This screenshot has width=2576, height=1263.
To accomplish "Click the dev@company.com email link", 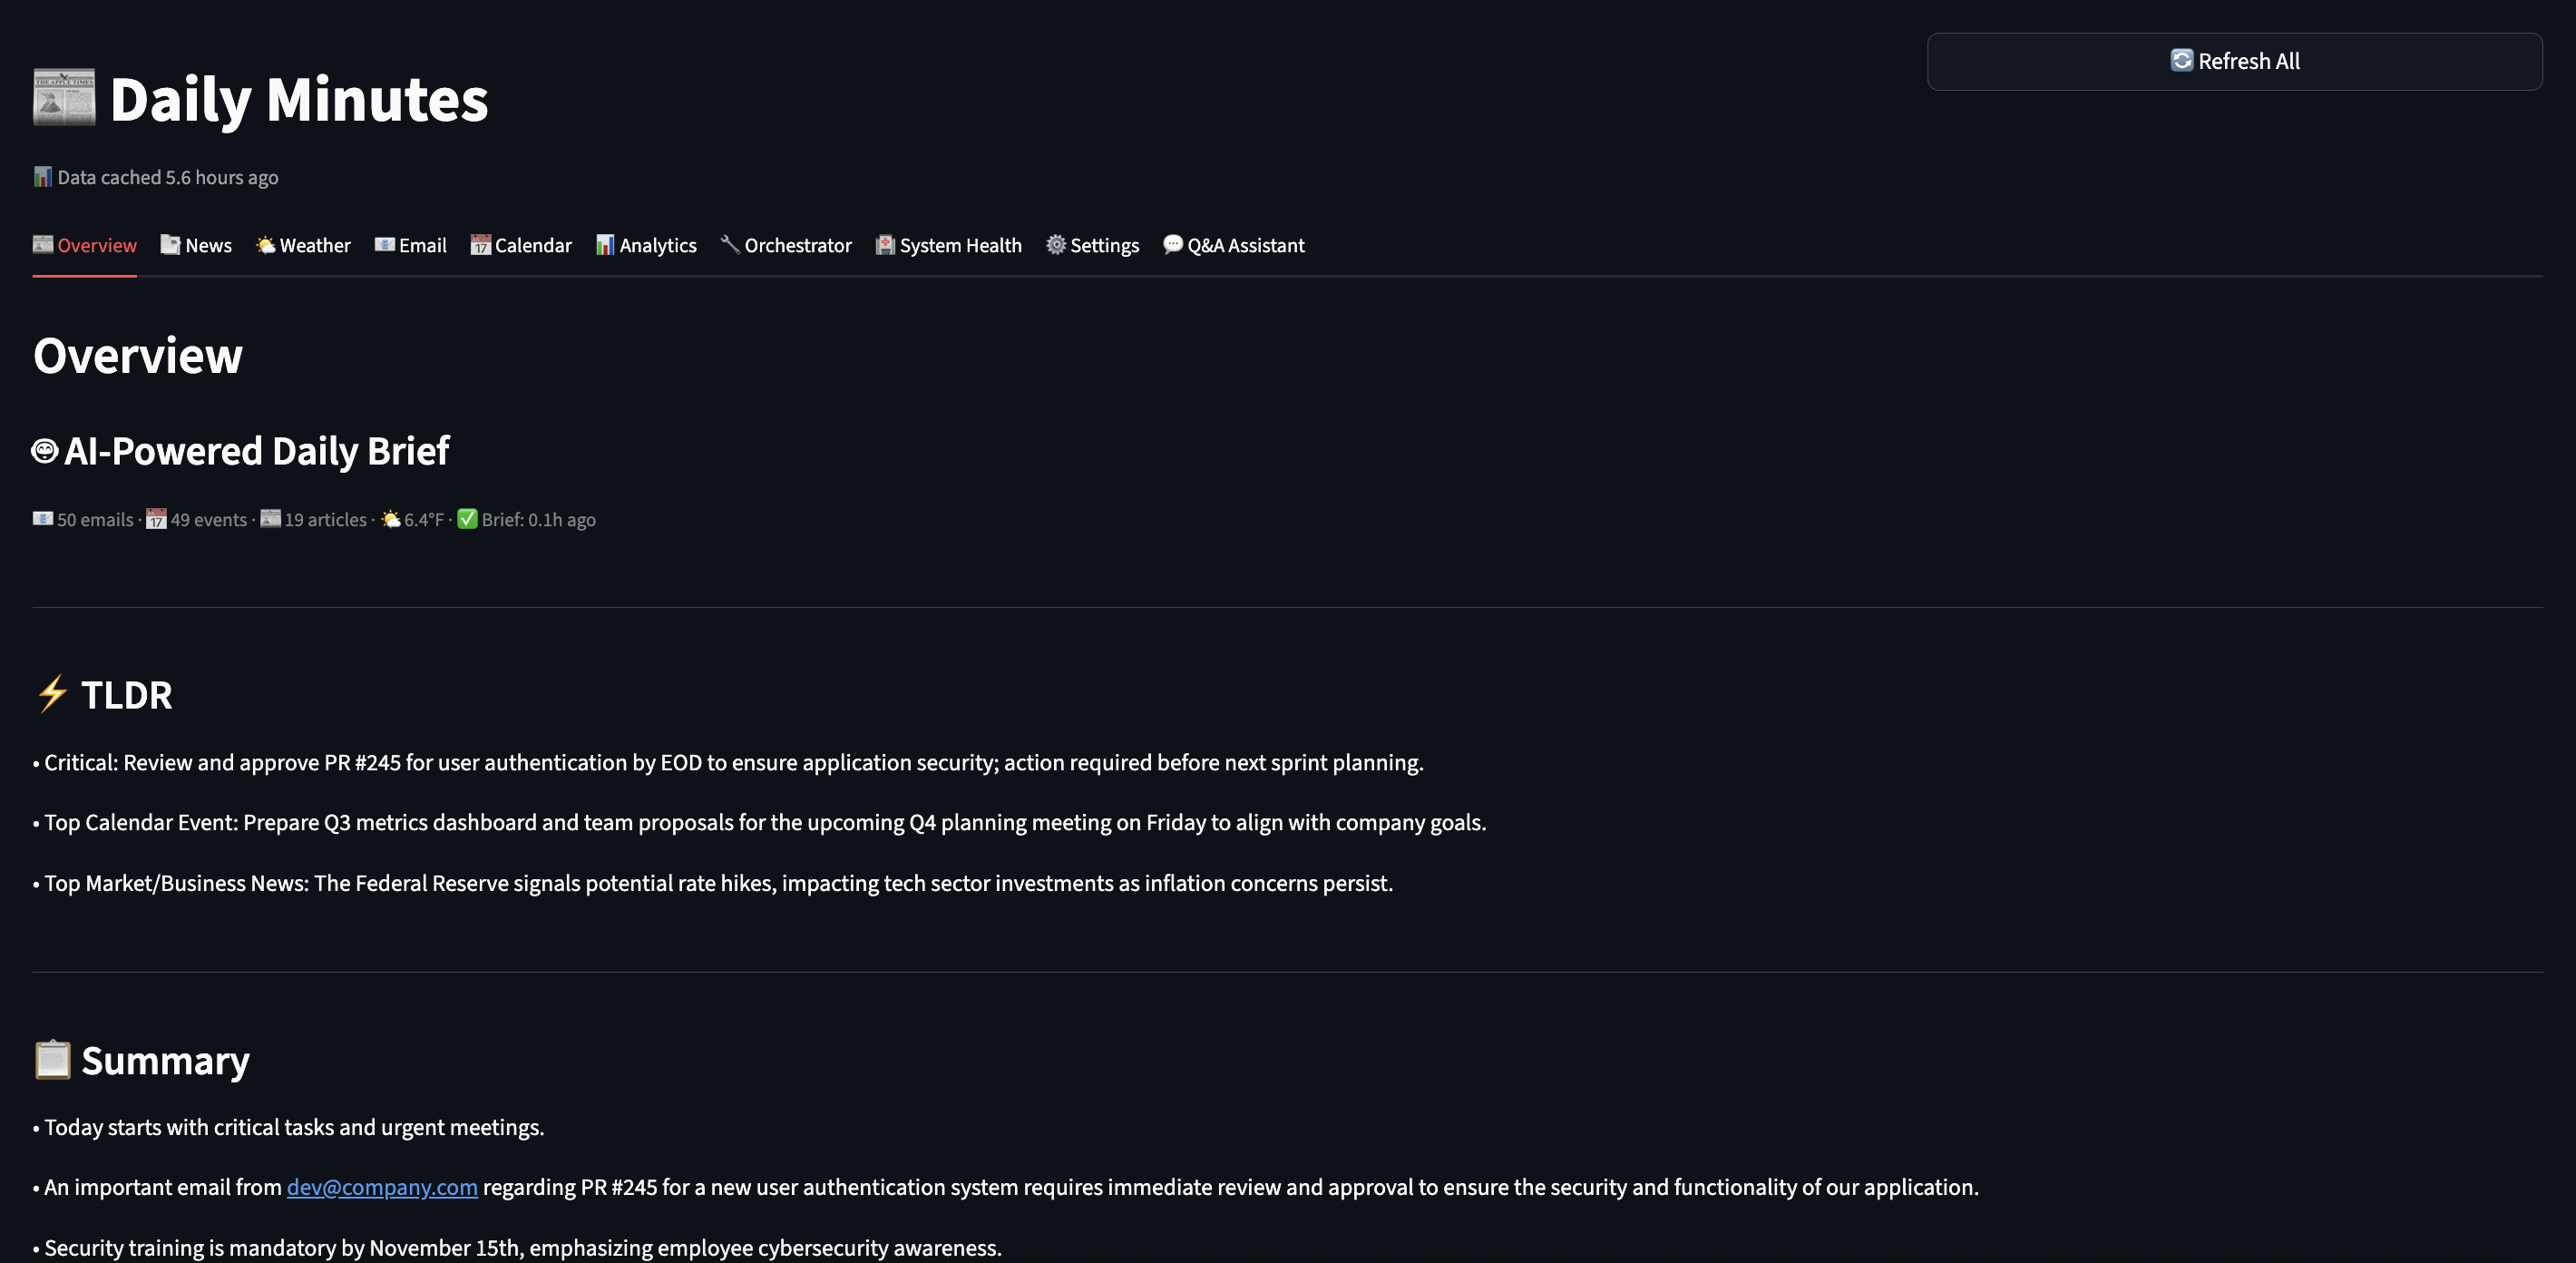I will click(x=382, y=1187).
